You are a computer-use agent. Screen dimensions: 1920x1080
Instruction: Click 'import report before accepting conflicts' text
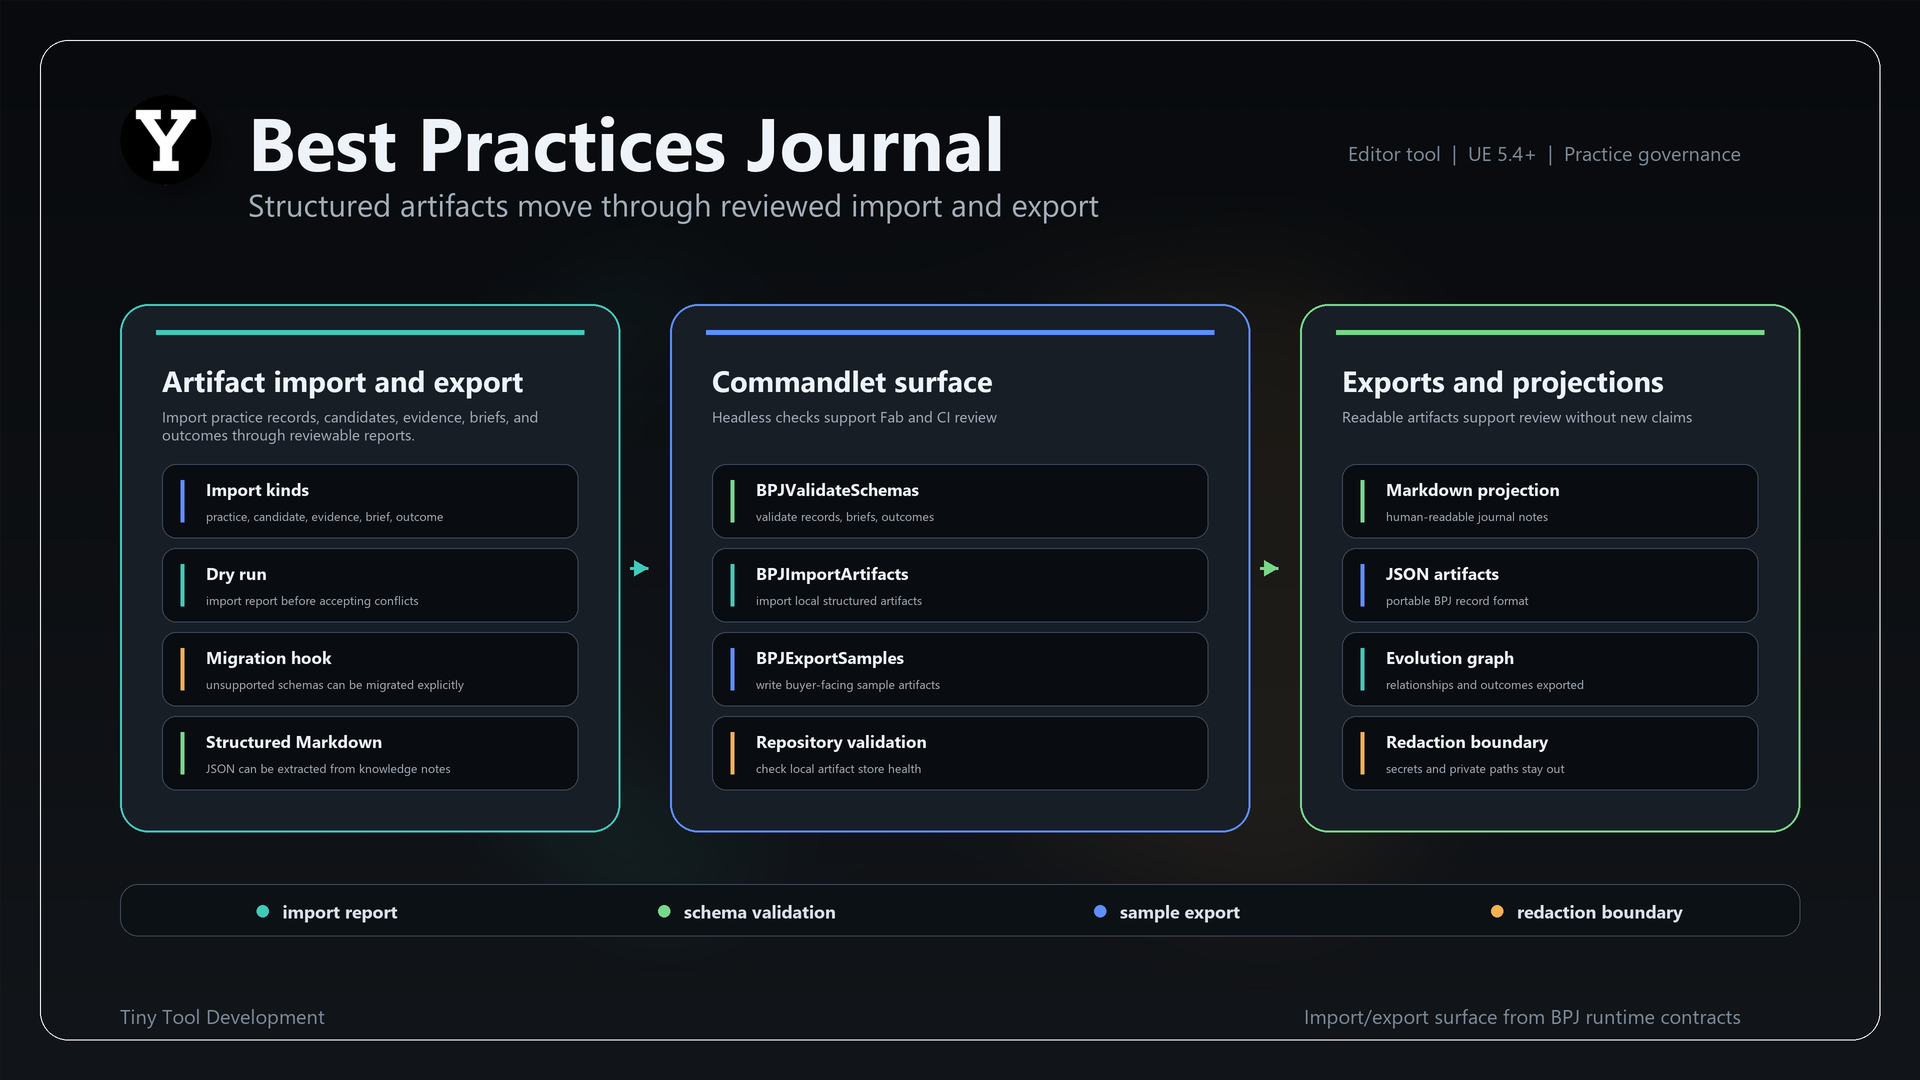(312, 601)
